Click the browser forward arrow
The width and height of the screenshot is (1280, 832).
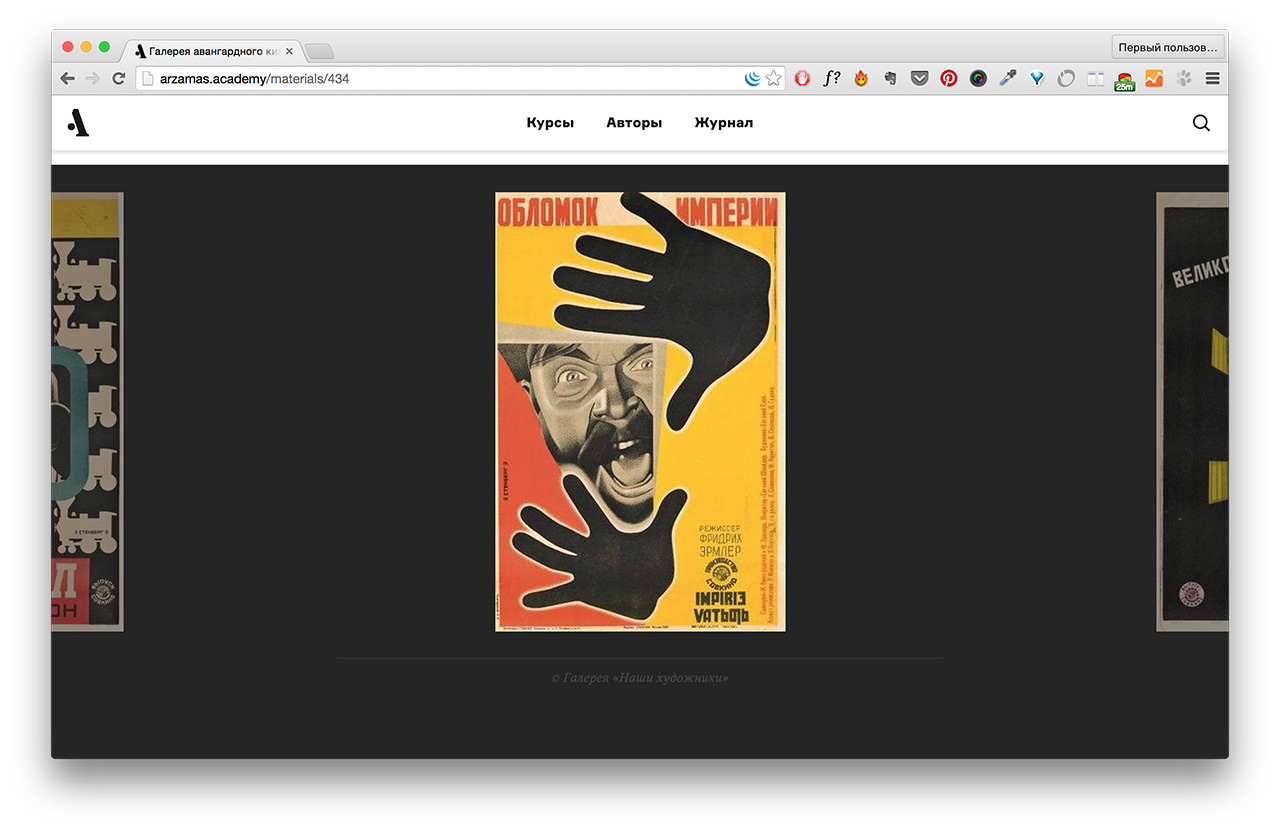pos(92,78)
